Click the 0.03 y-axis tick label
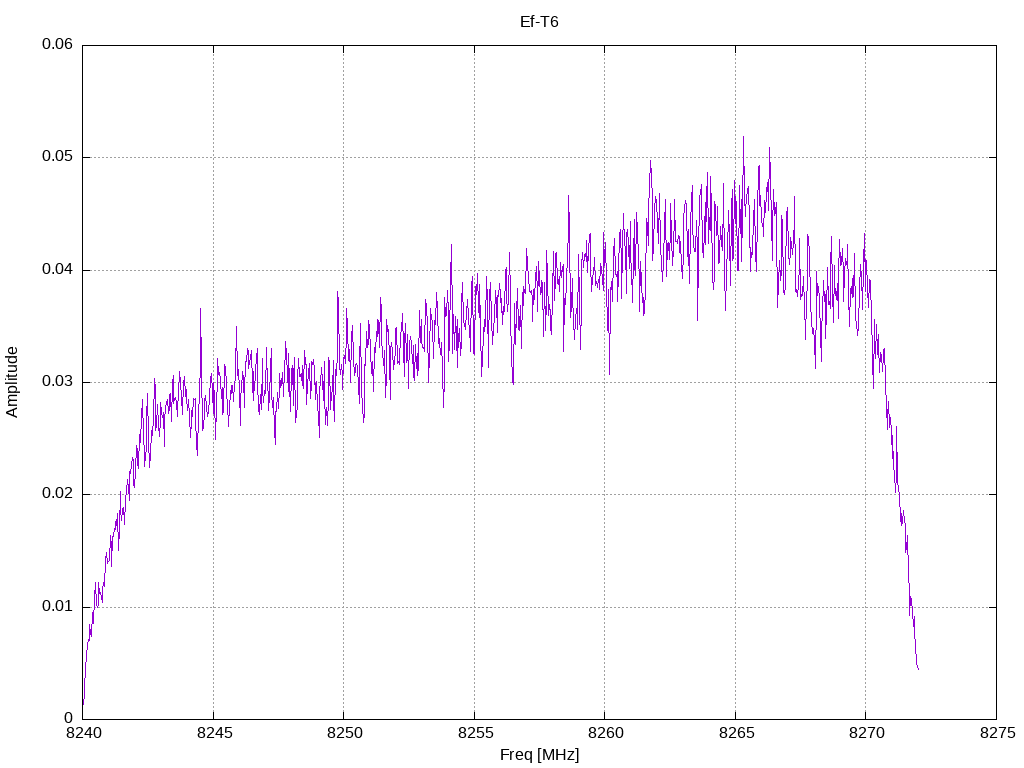This screenshot has height=768, width=1024. tap(57, 381)
